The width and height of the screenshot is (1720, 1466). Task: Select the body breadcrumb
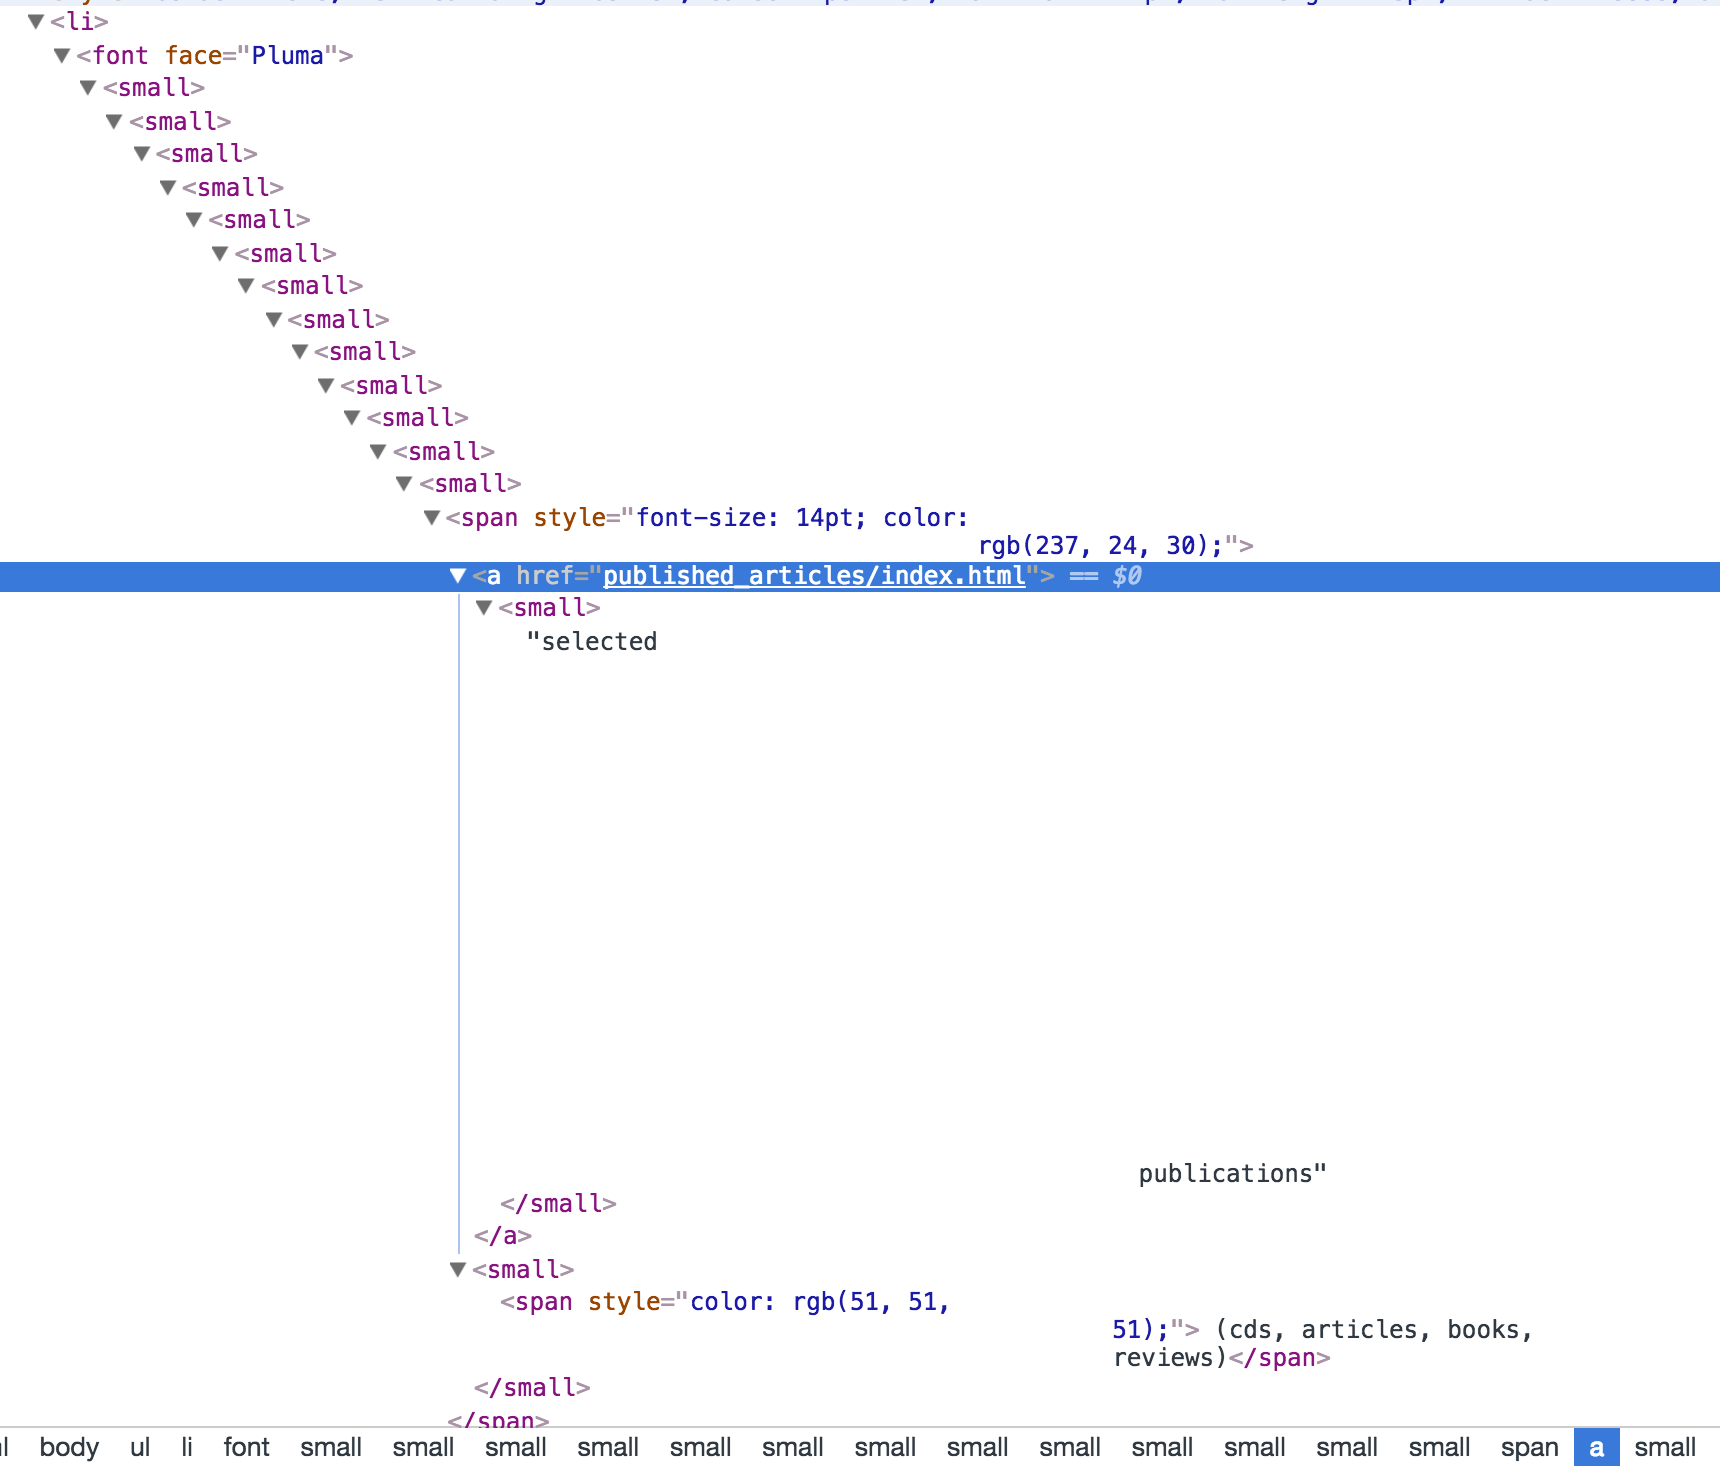(x=69, y=1447)
